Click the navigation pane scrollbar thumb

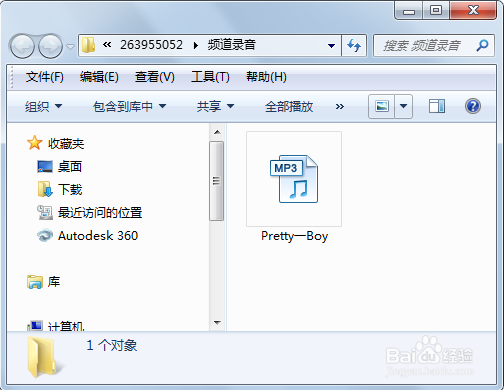tap(217, 181)
